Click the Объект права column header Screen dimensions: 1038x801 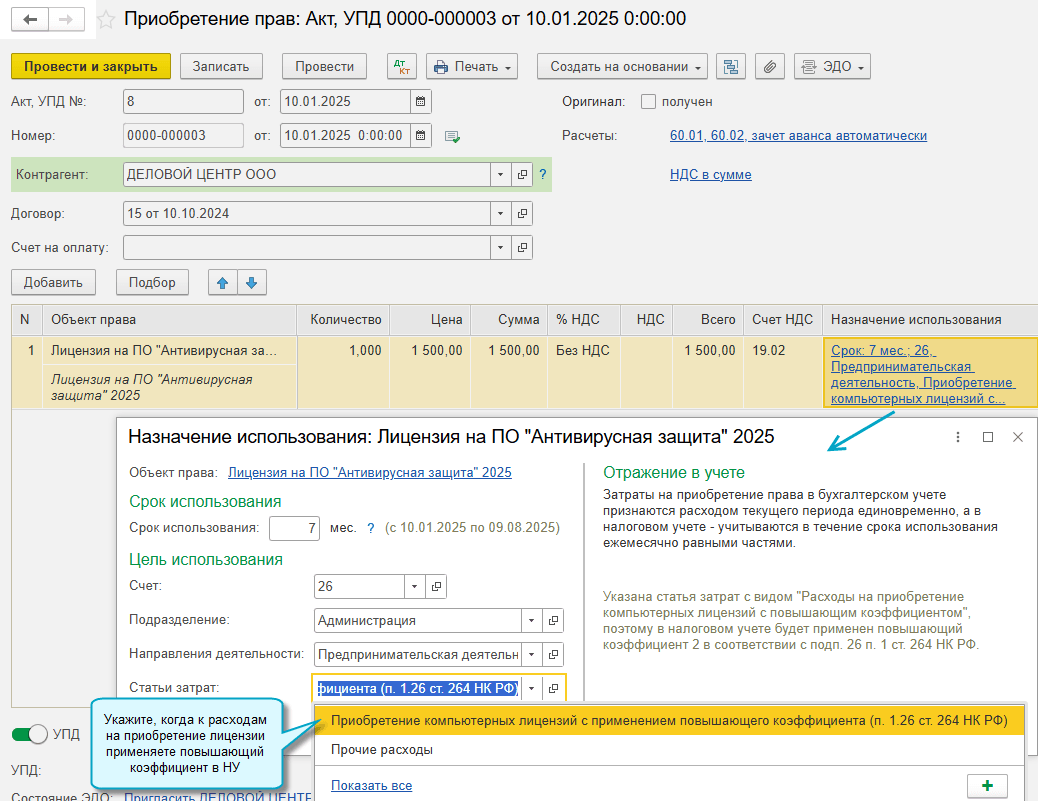169,320
